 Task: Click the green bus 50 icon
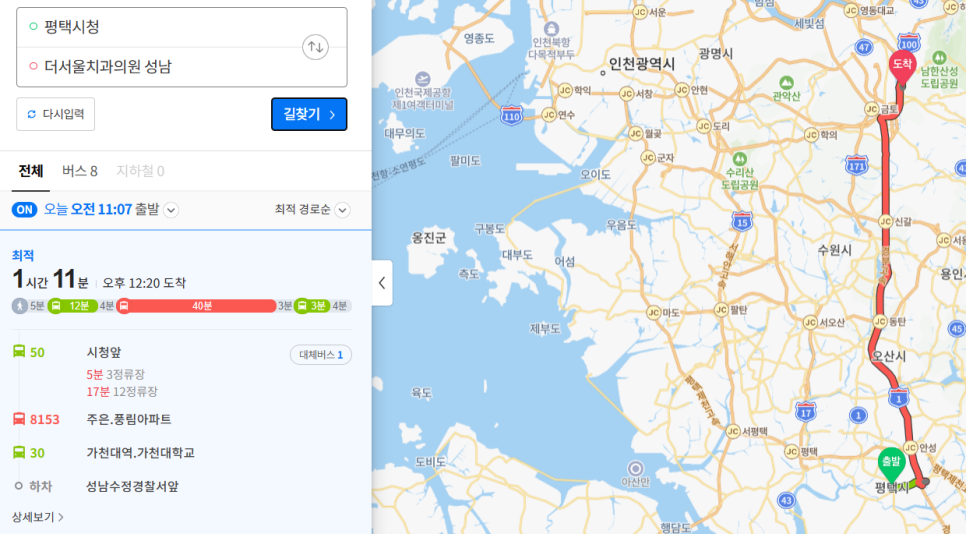pos(19,352)
